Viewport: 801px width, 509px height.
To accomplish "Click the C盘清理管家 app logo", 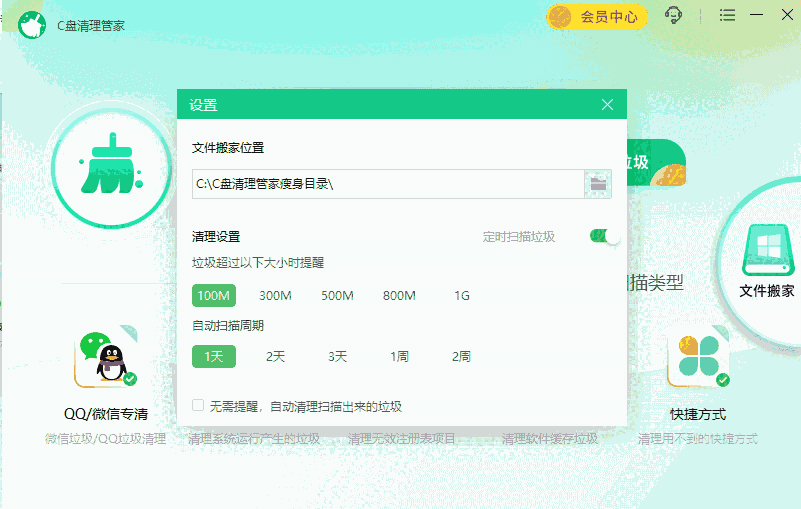I will 32,25.
